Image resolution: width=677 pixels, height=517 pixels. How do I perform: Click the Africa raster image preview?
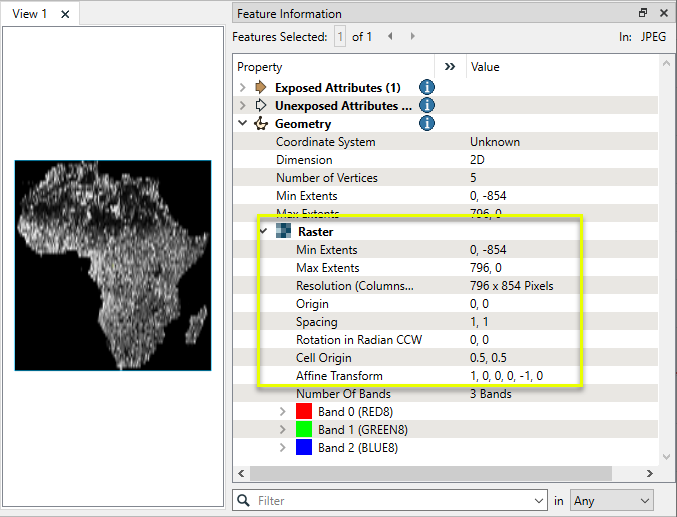coord(112,265)
